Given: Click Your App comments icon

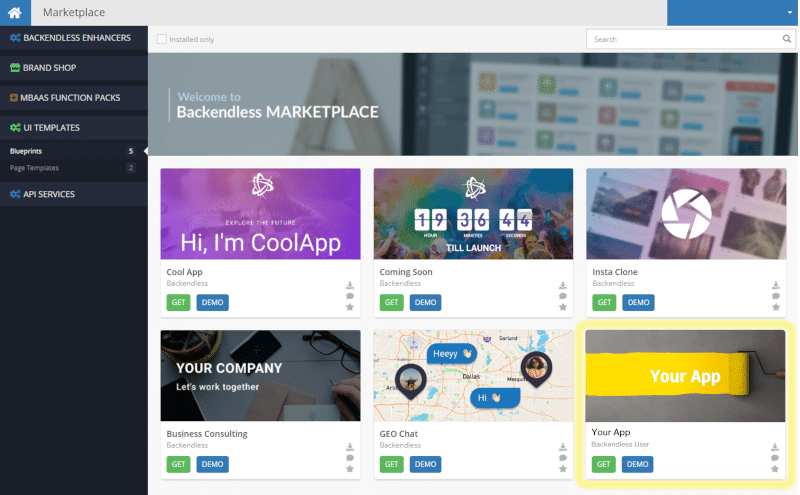Looking at the screenshot, I should [x=775, y=458].
